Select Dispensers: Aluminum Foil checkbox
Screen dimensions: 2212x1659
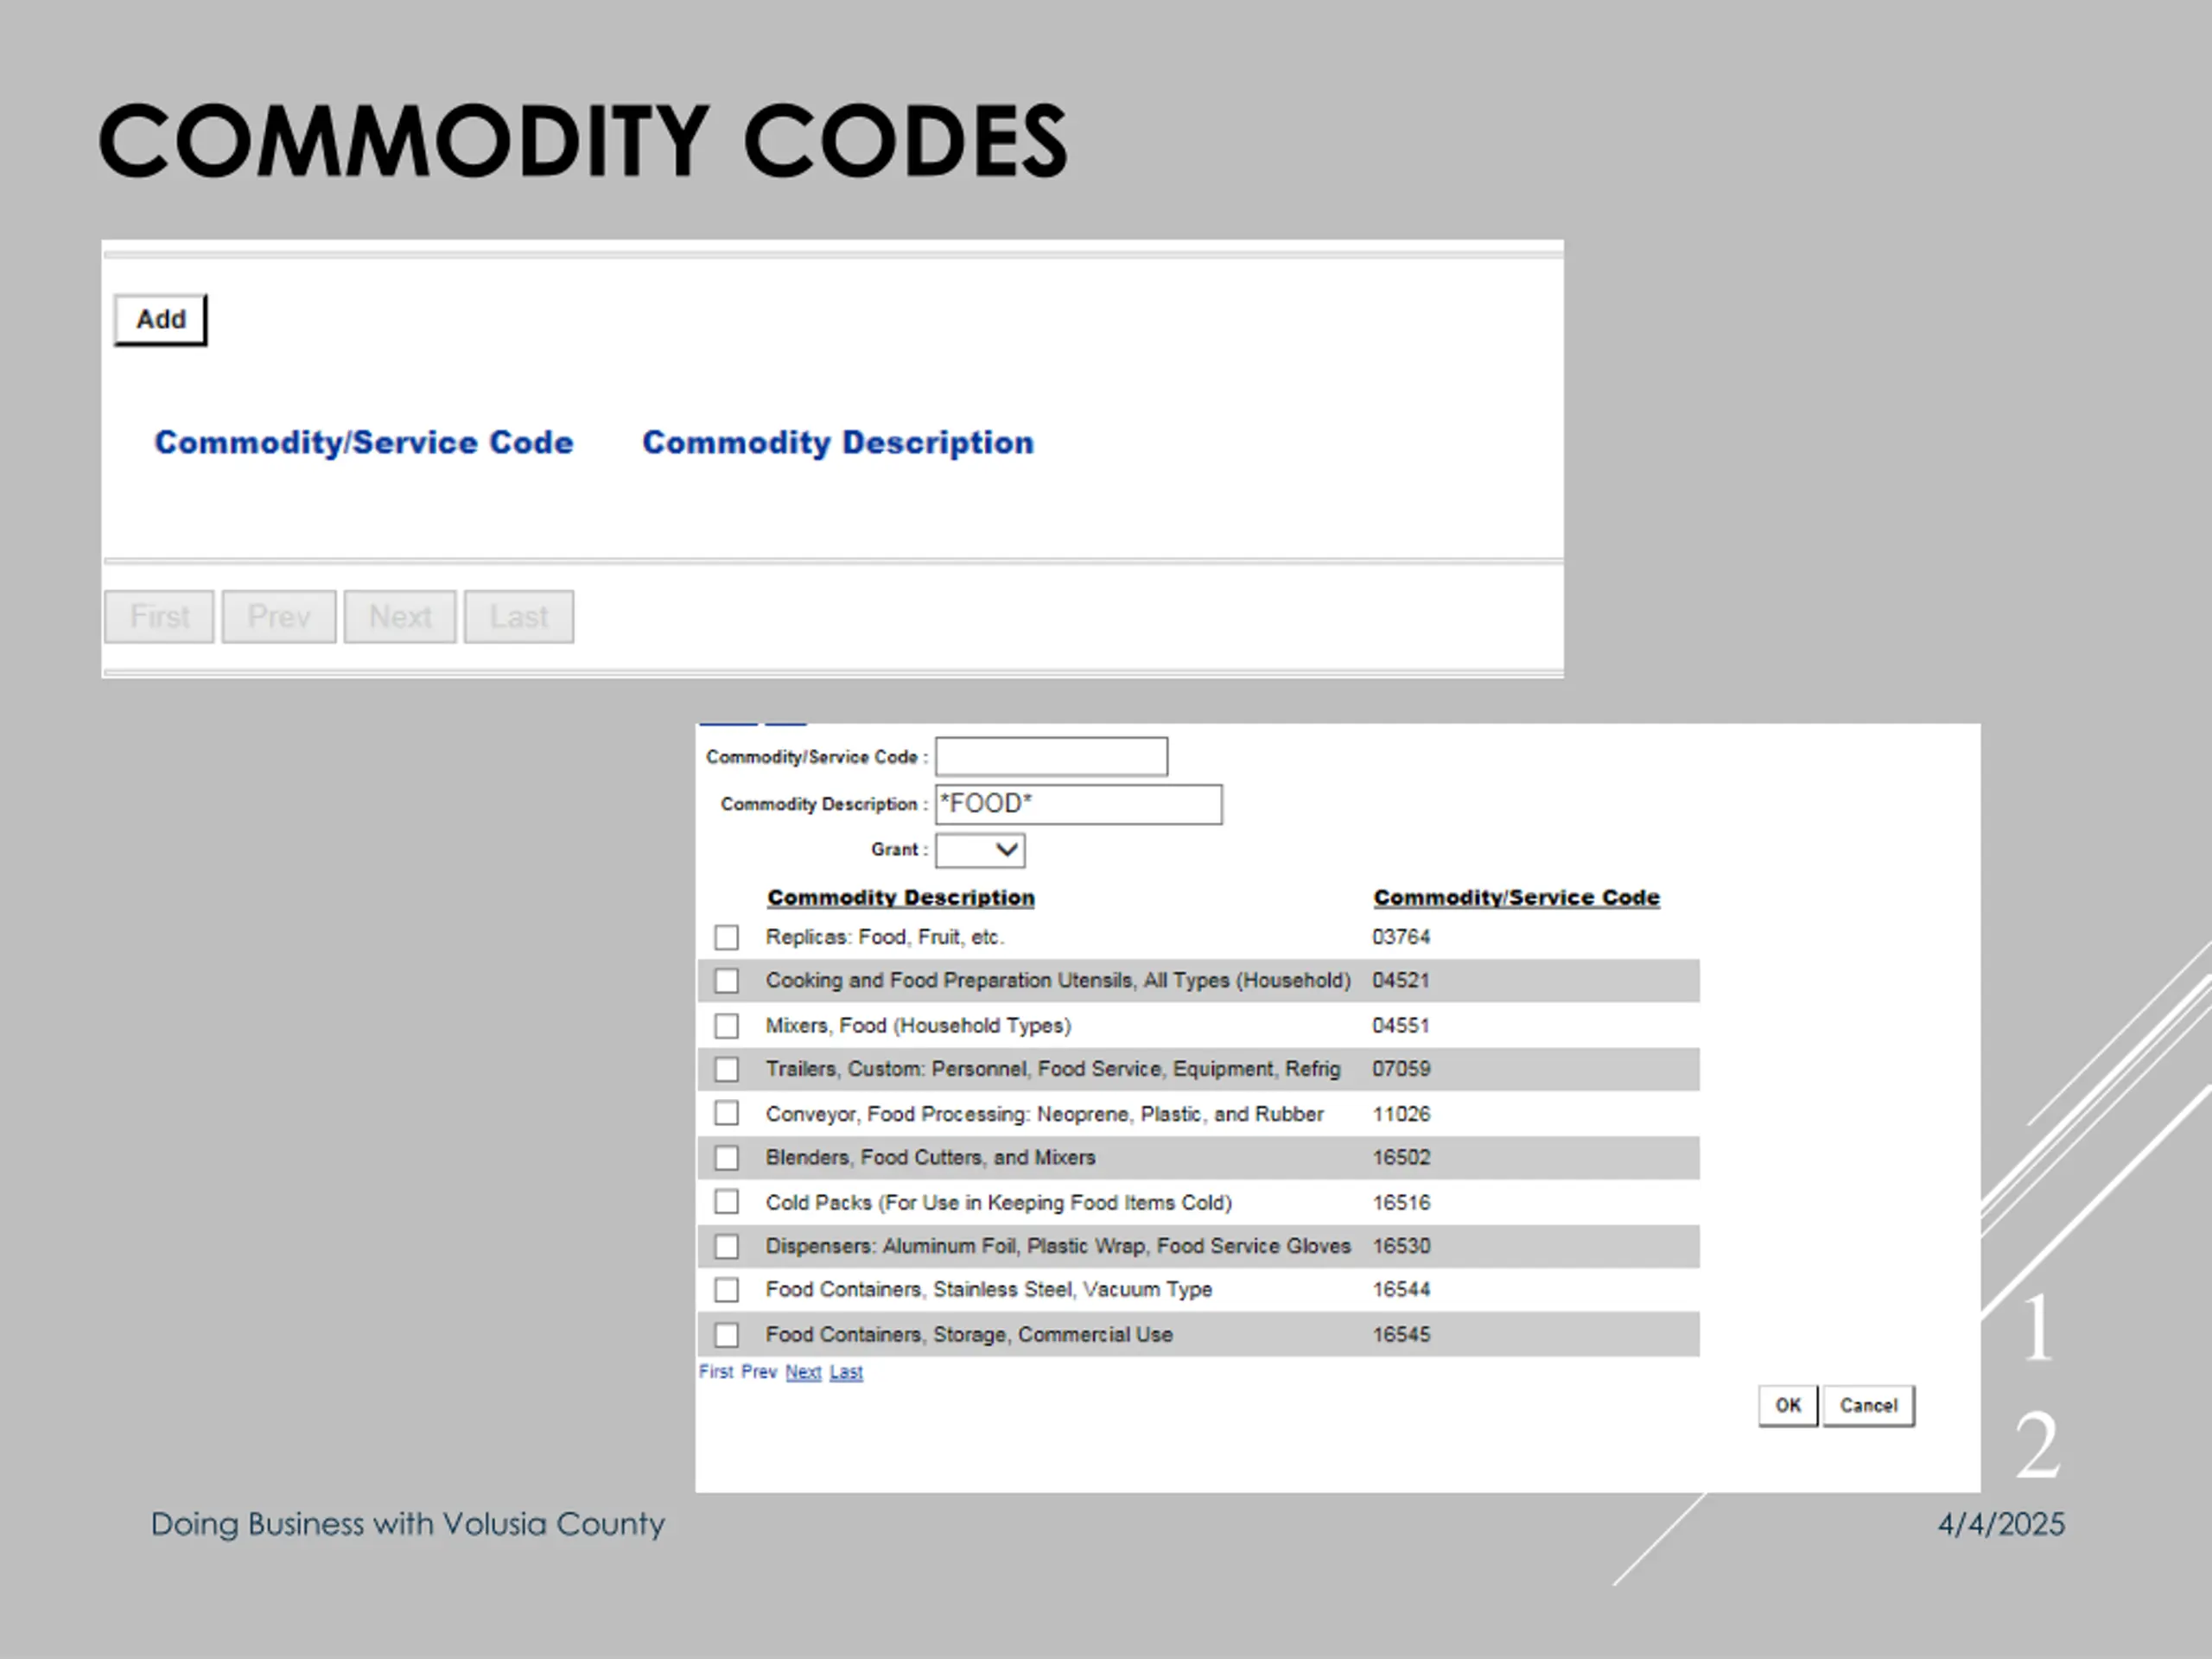[x=727, y=1246]
